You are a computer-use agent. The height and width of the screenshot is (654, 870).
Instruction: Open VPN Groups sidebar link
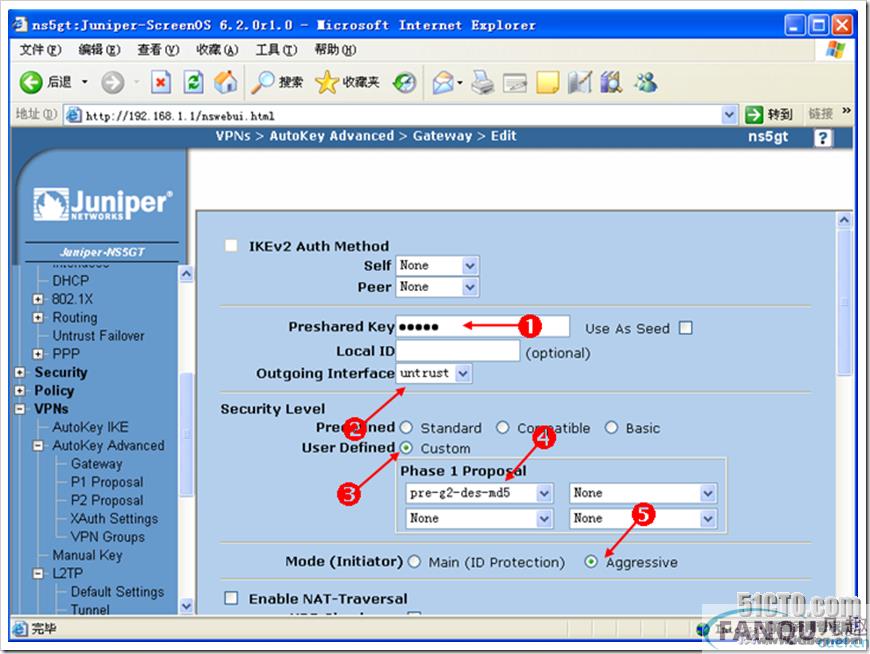point(108,537)
